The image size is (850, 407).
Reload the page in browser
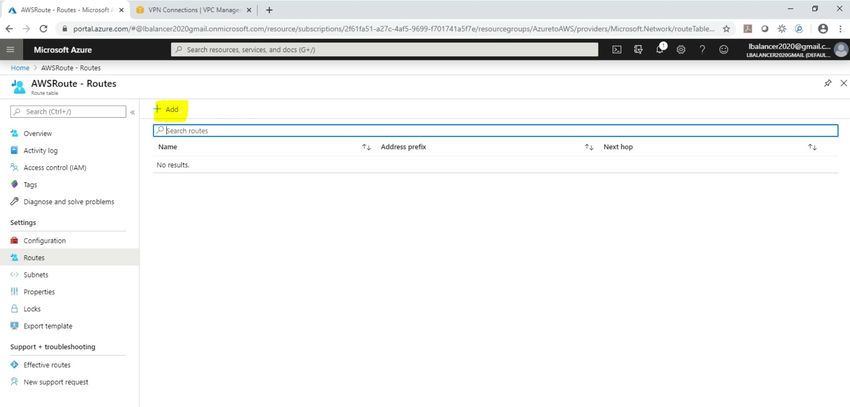[44, 29]
